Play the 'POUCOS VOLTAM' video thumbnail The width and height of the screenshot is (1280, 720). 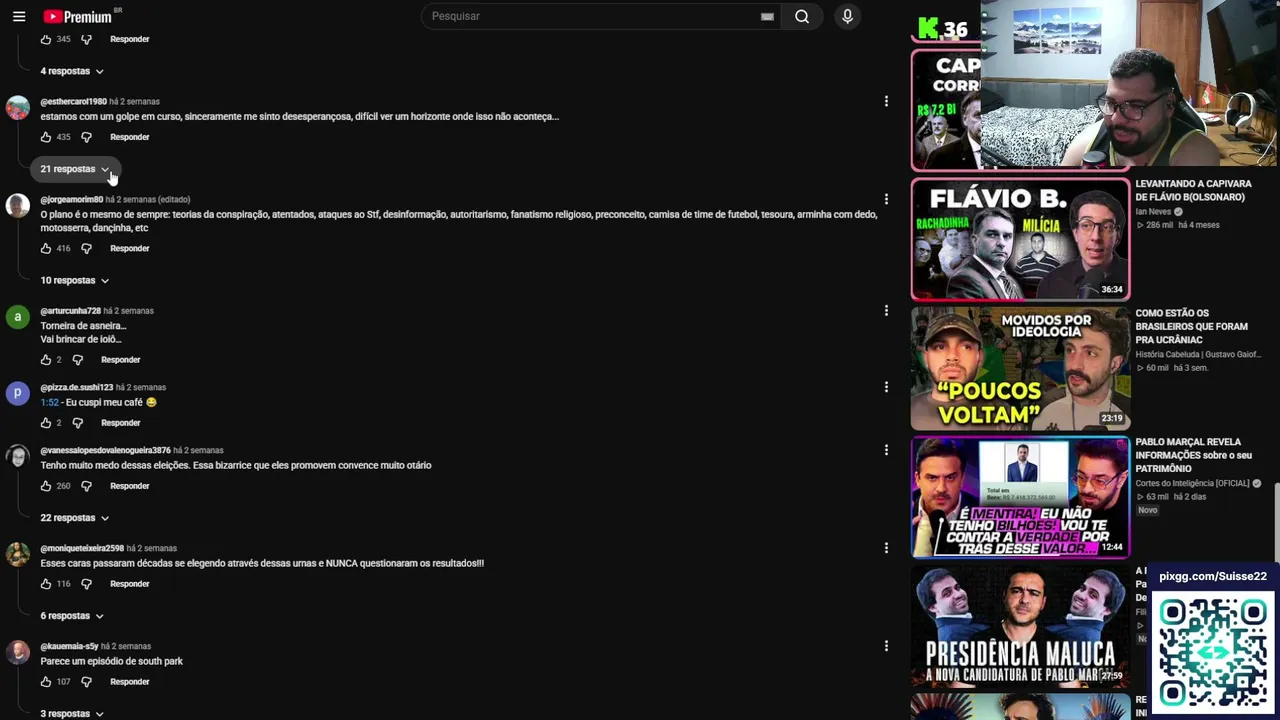coord(1020,368)
